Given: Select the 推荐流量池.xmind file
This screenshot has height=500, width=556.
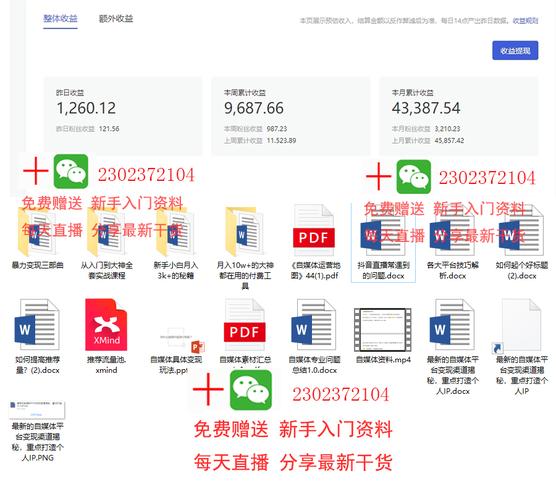Looking at the screenshot, I should 106,335.
